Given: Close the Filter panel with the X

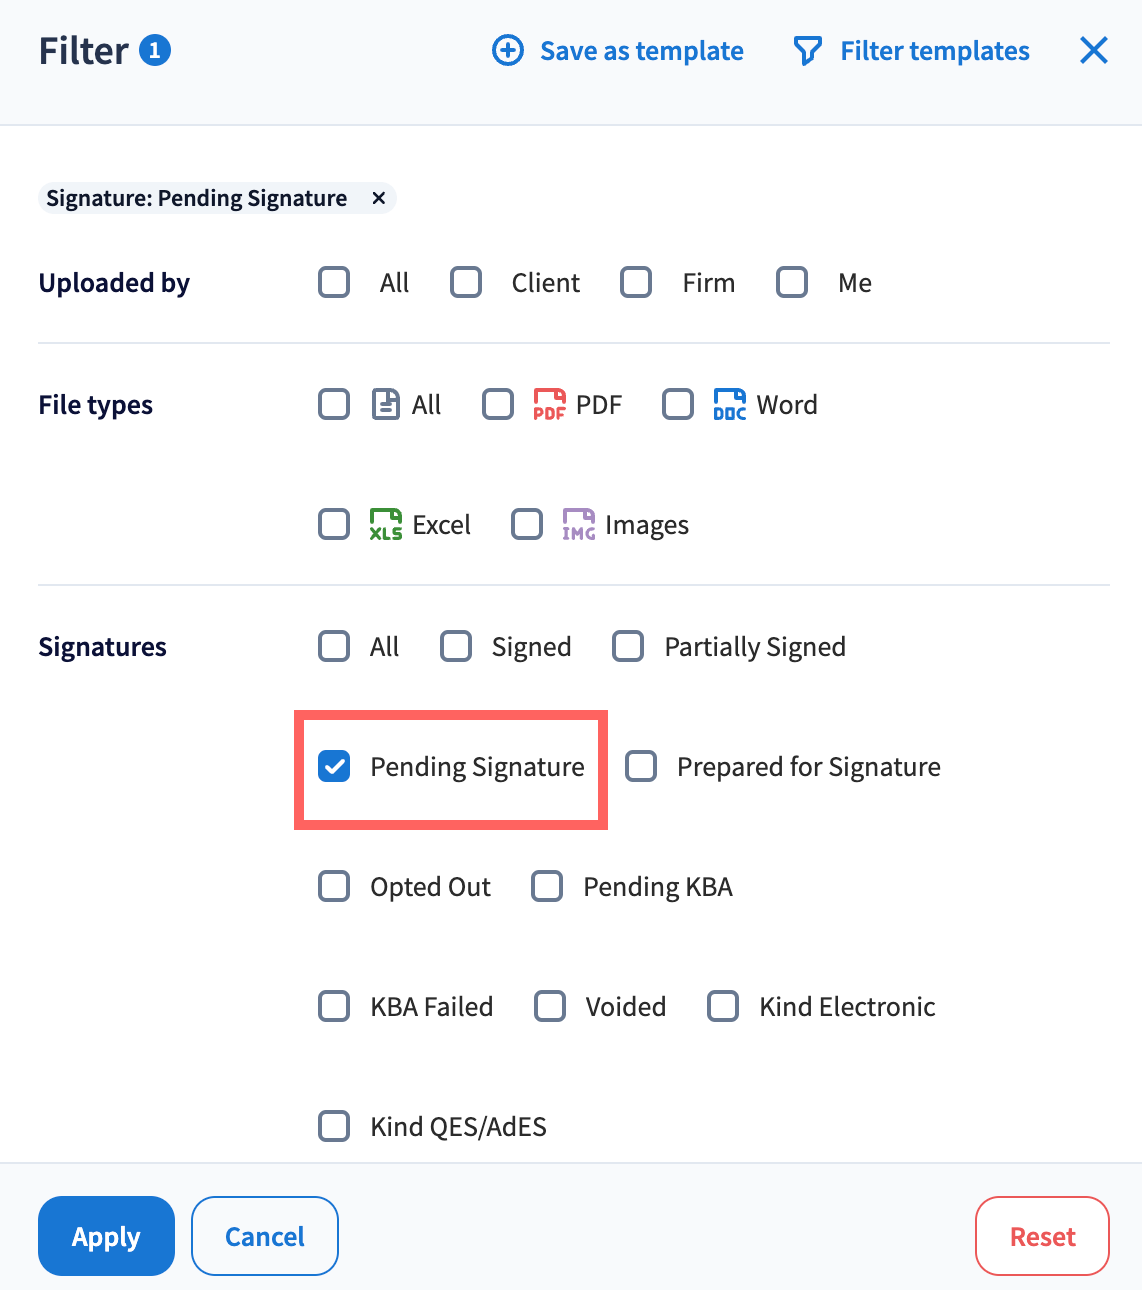Looking at the screenshot, I should [x=1093, y=50].
